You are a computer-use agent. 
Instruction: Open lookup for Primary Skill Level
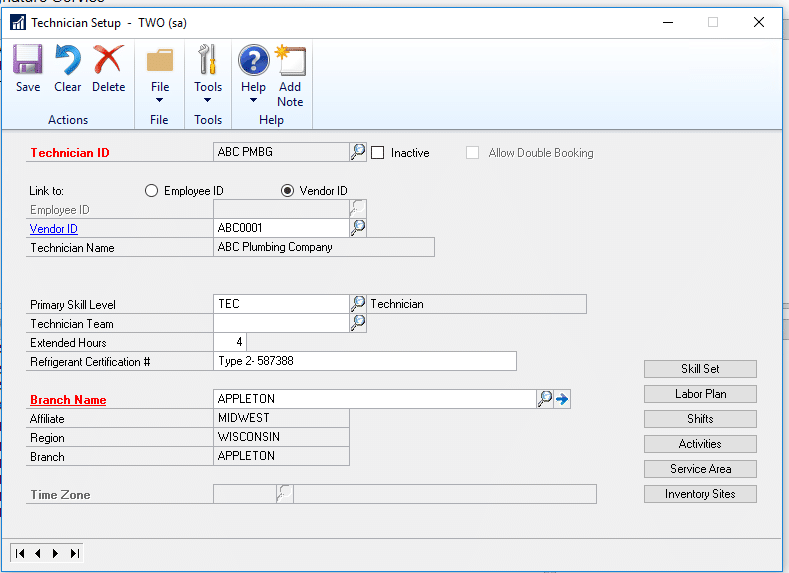point(358,304)
